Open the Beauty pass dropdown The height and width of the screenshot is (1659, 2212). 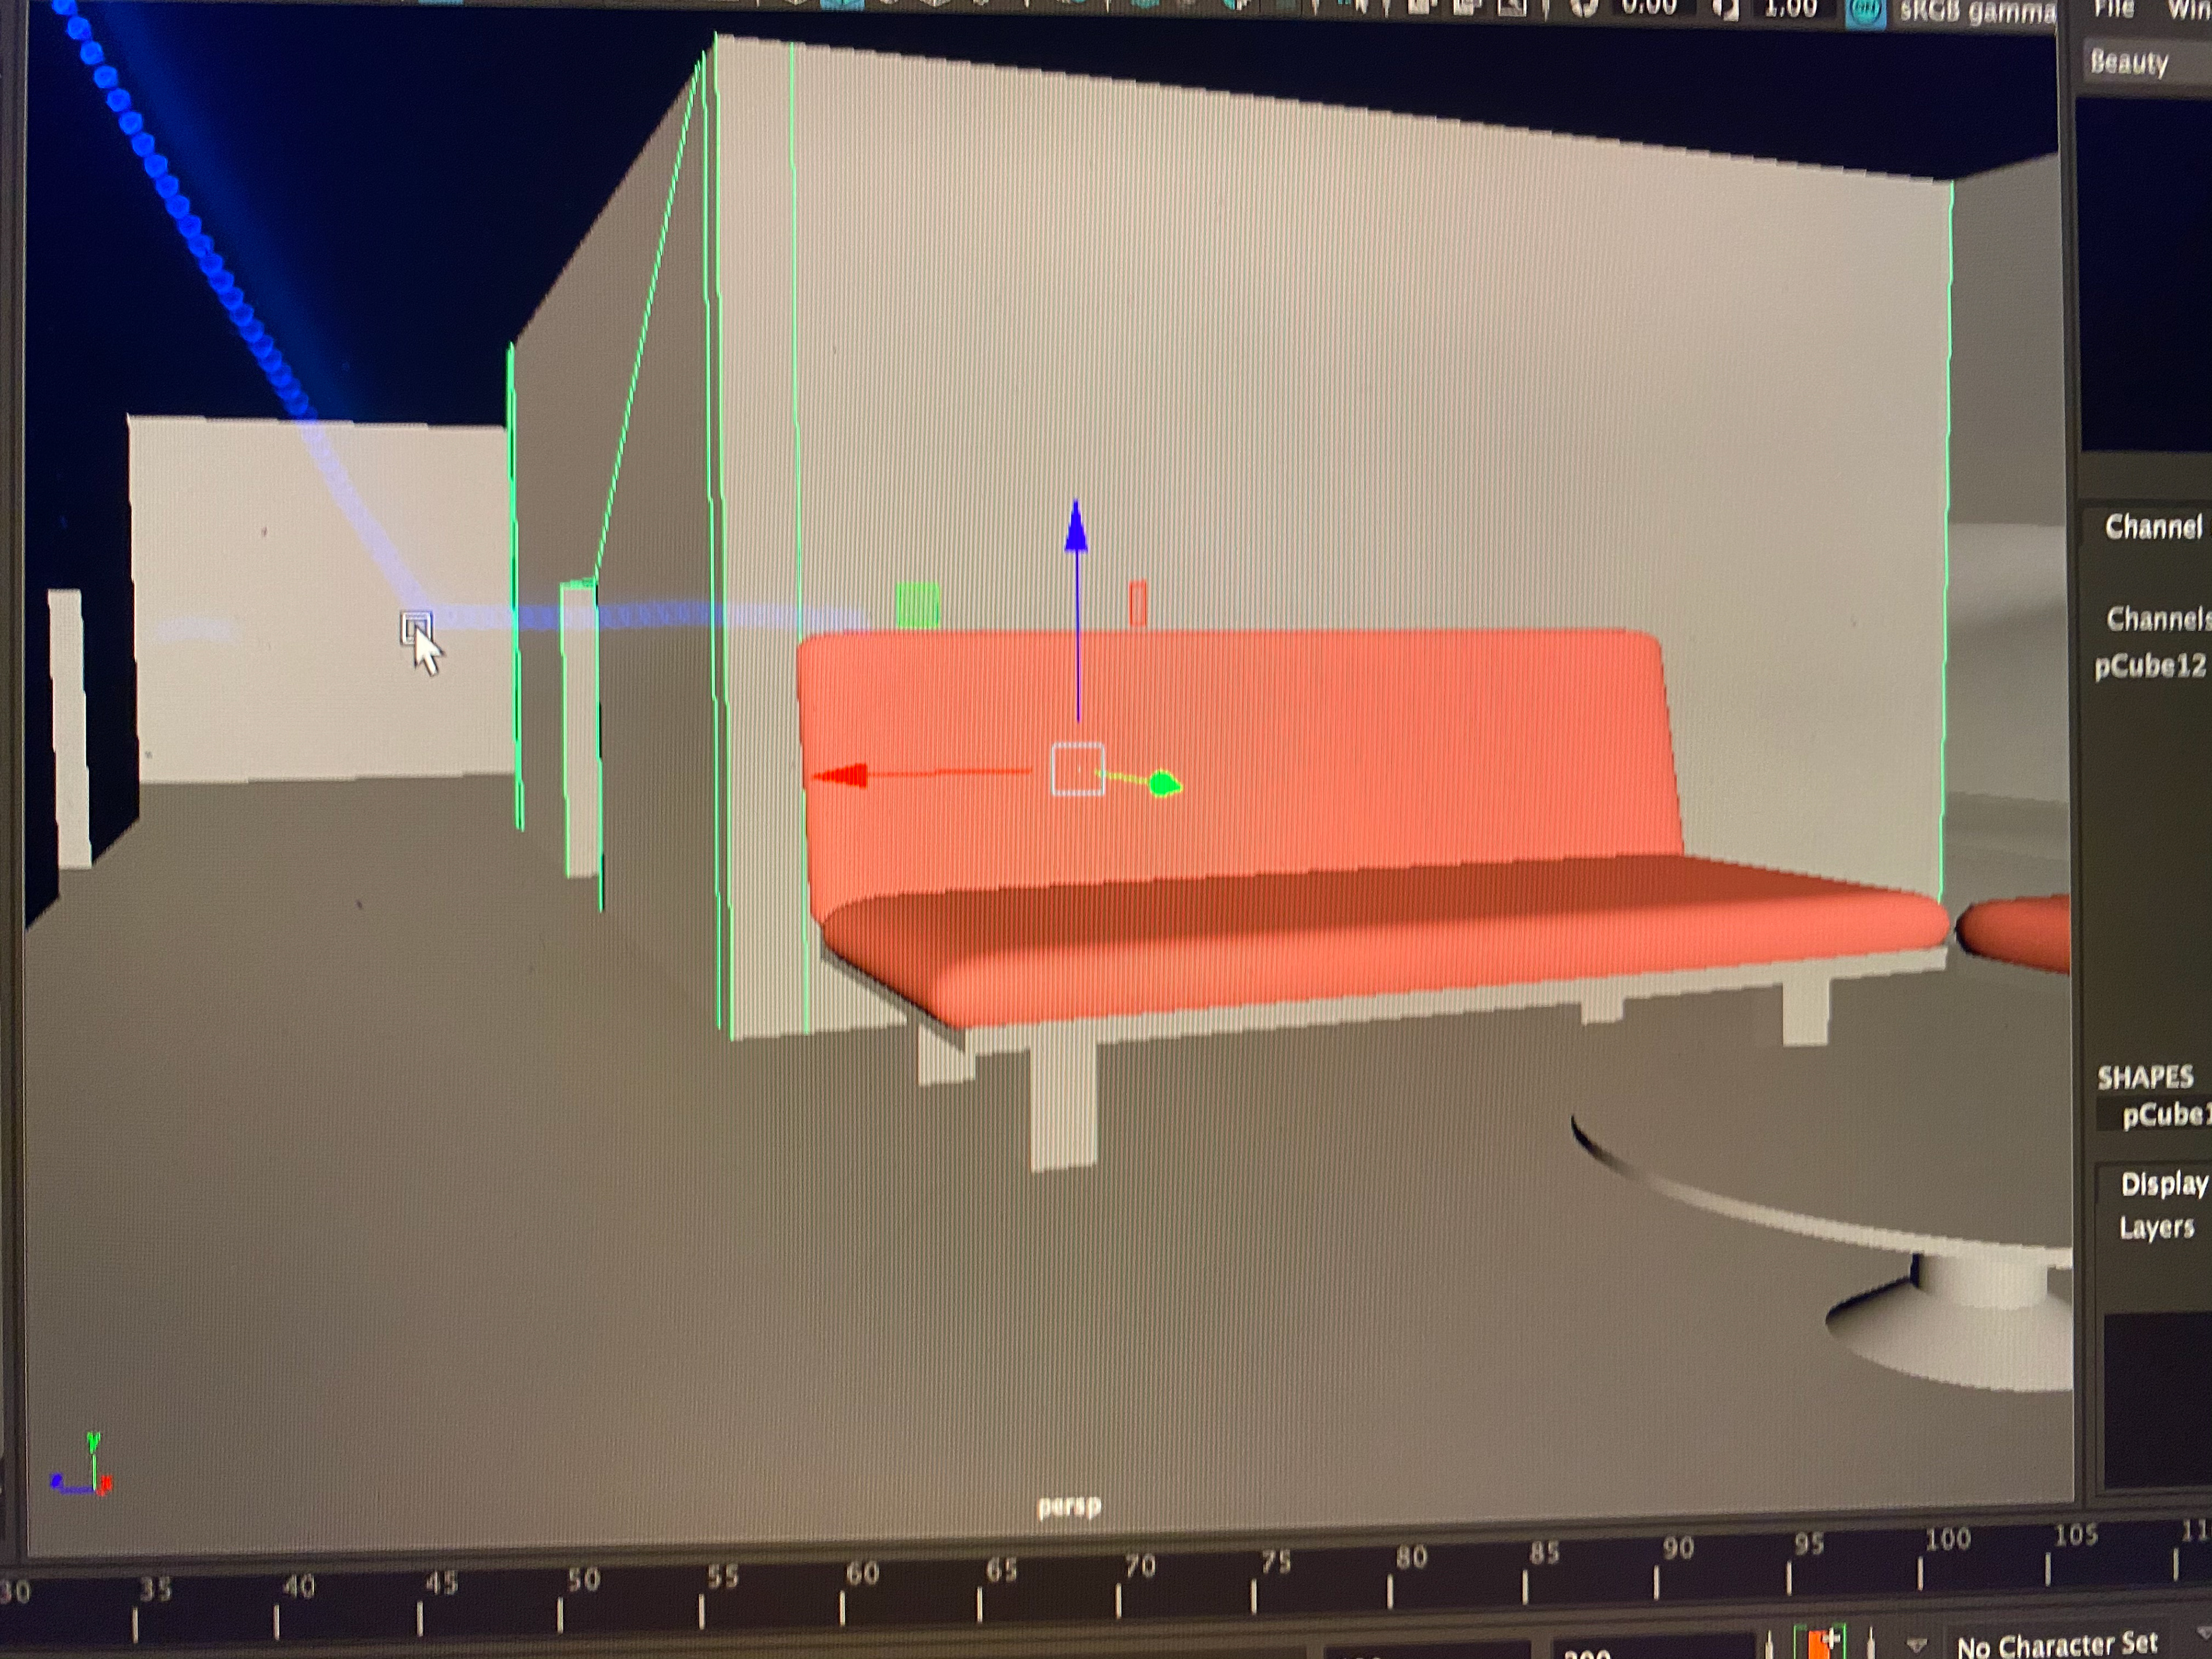2146,63
